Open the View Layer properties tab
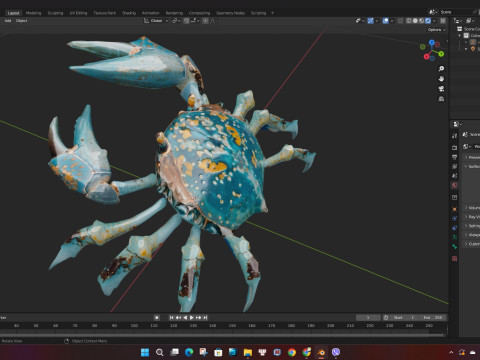 [x=454, y=166]
